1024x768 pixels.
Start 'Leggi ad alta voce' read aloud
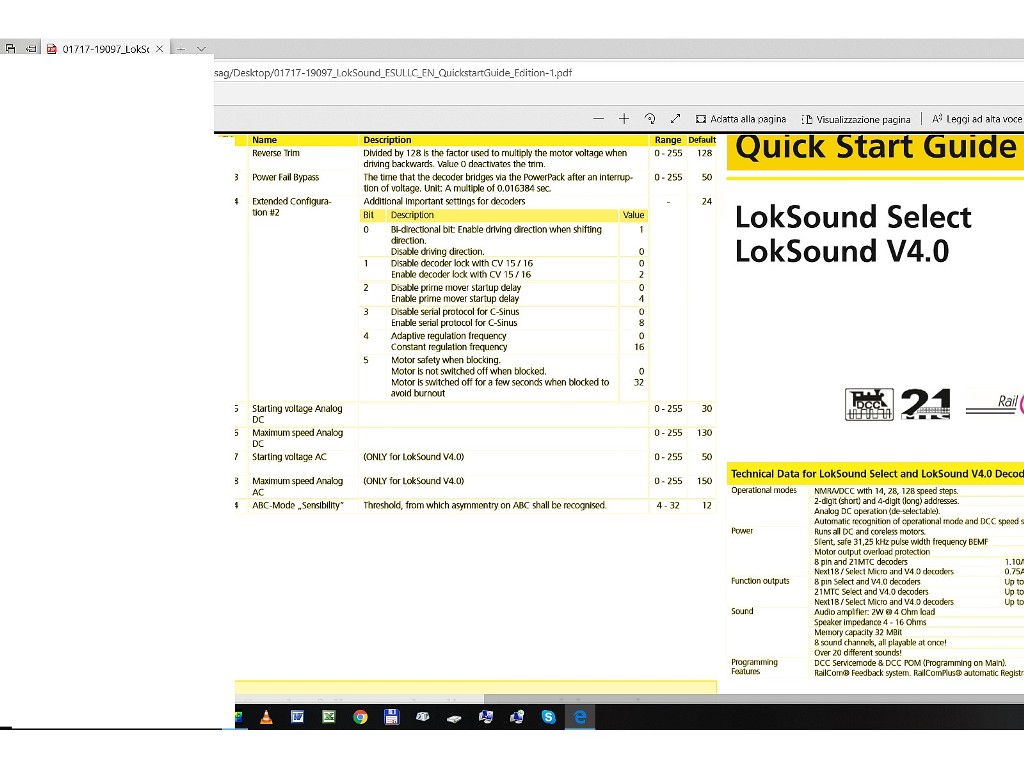point(976,119)
